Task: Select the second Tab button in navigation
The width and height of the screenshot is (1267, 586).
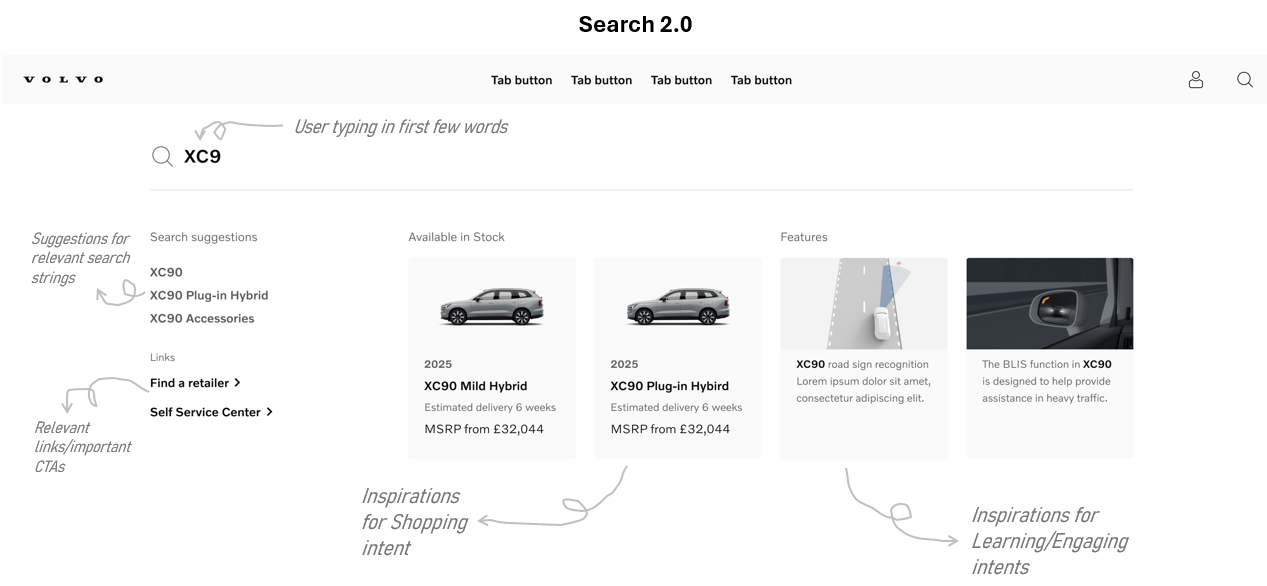Action: 601,80
